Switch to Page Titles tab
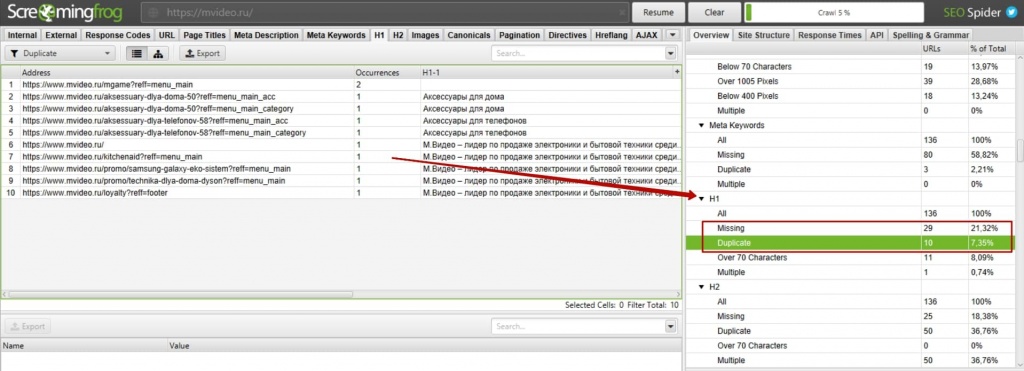Image resolution: width=1024 pixels, height=371 pixels. [204, 35]
